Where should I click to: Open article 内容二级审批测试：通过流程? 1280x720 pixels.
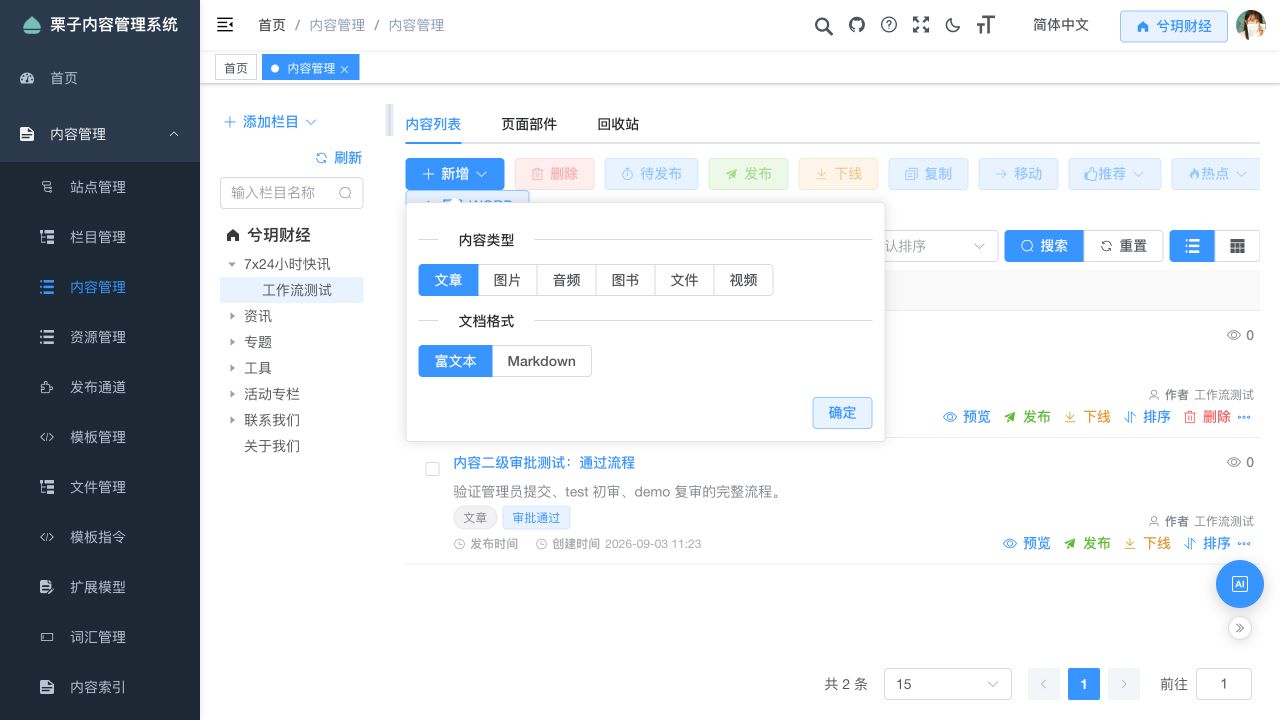coord(544,463)
